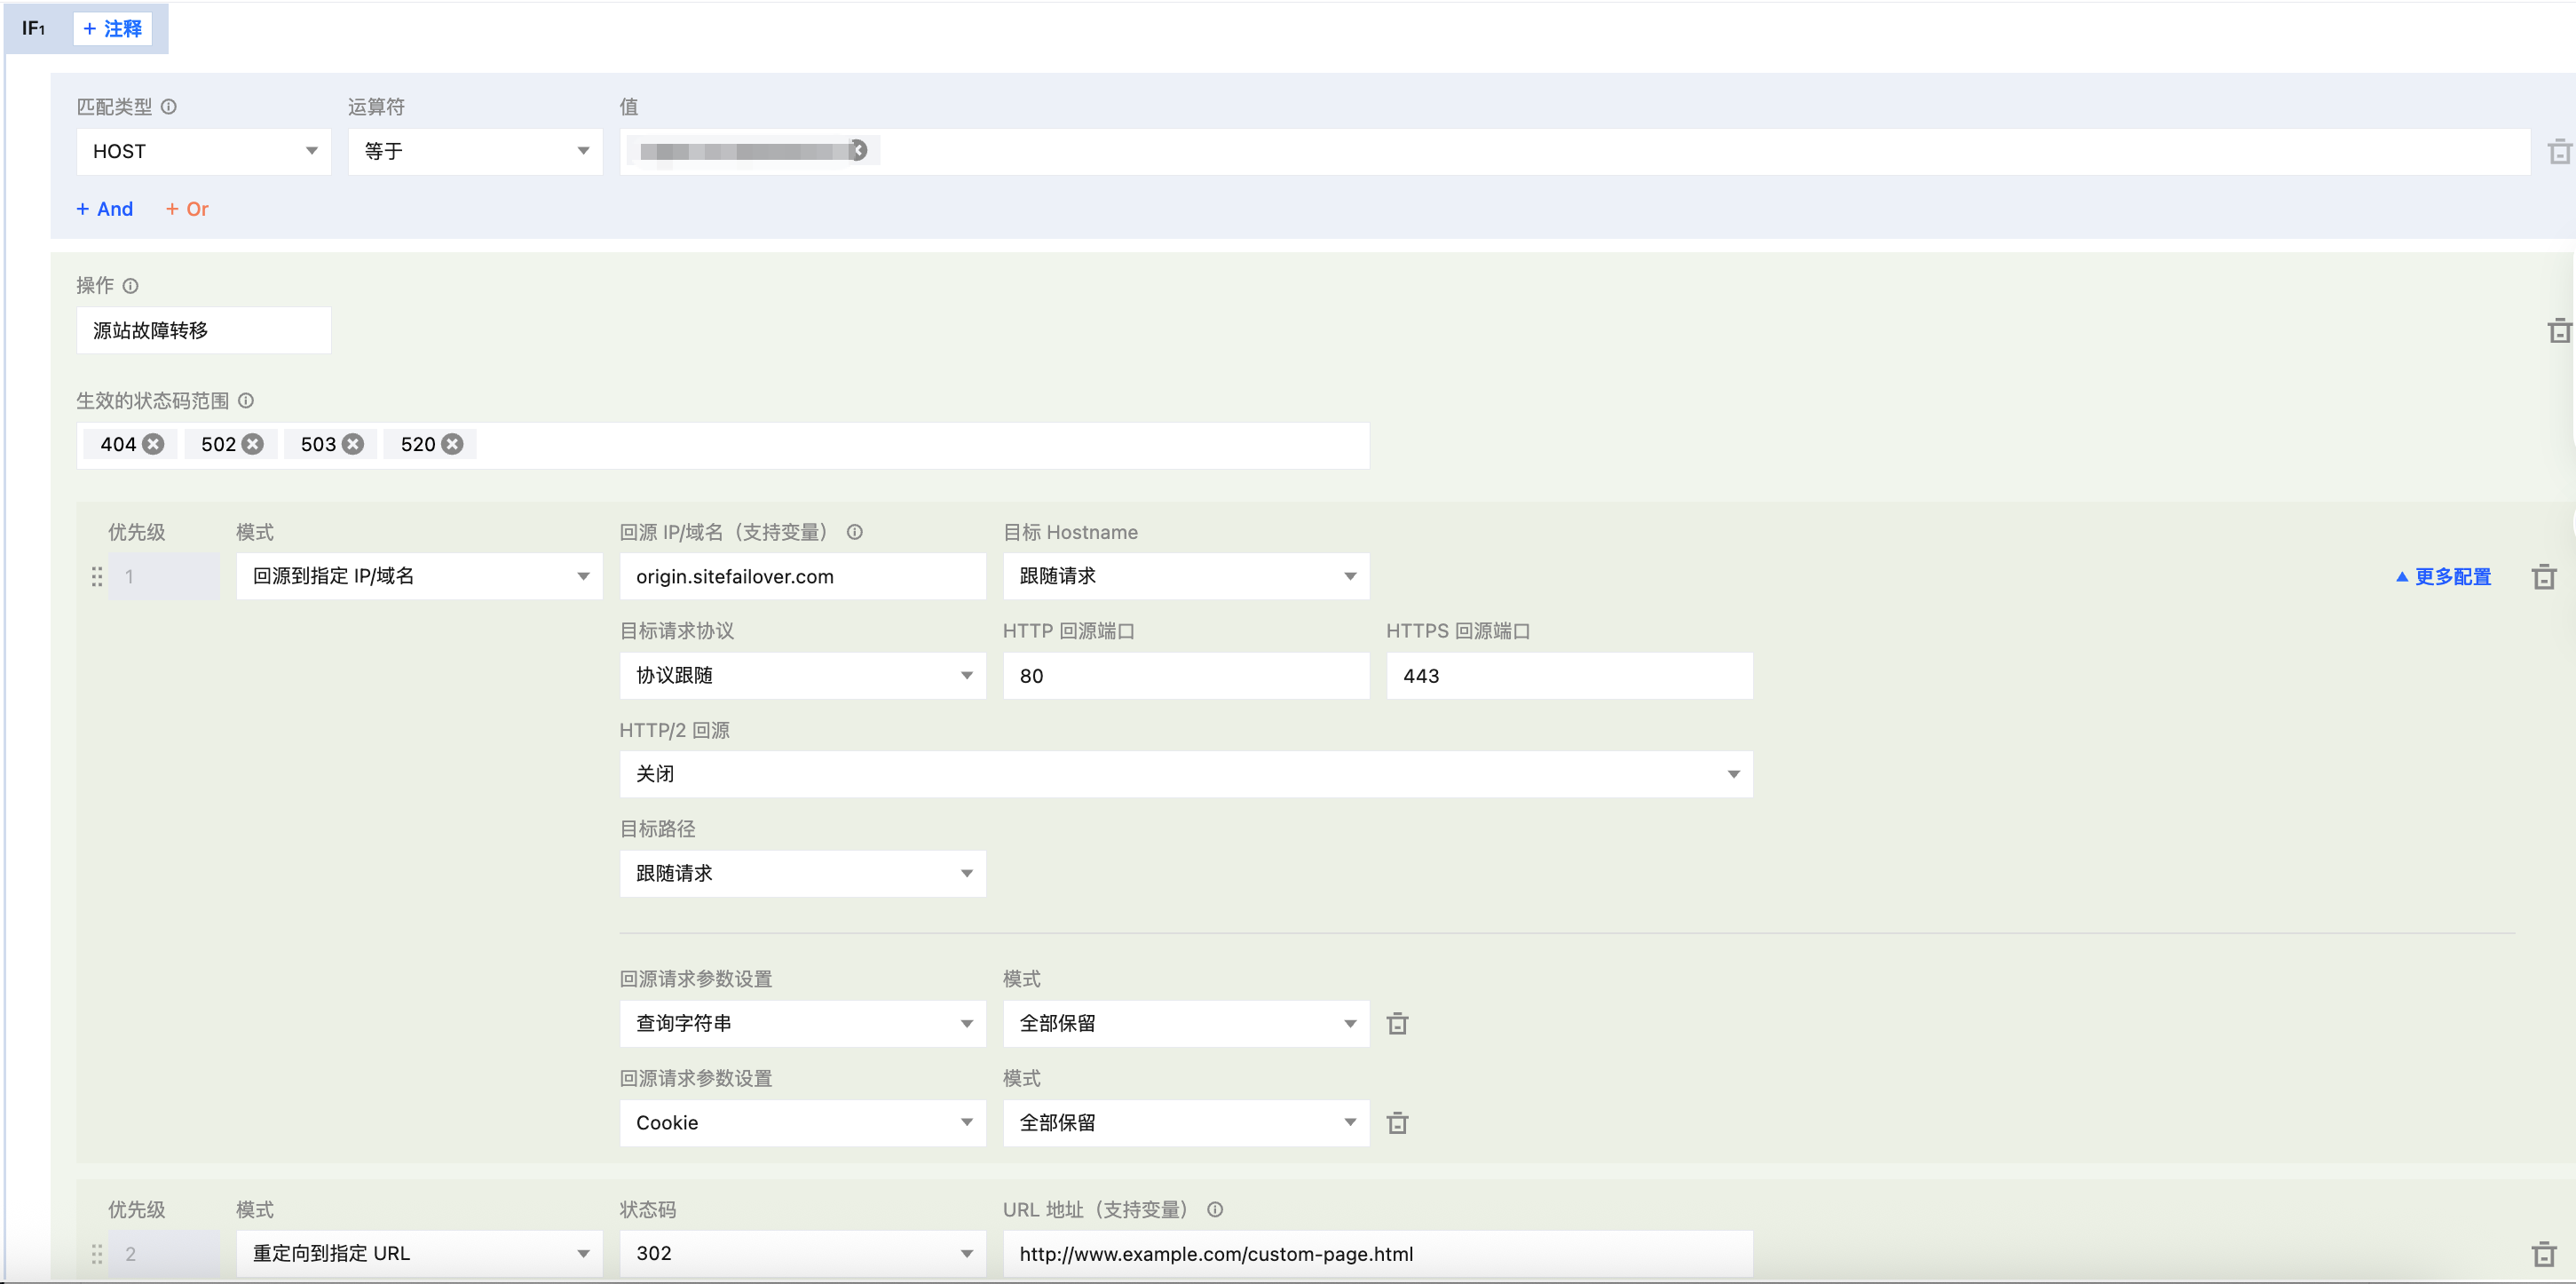Open the HTTP/2 回源 关闭 dropdown

tap(1186, 775)
